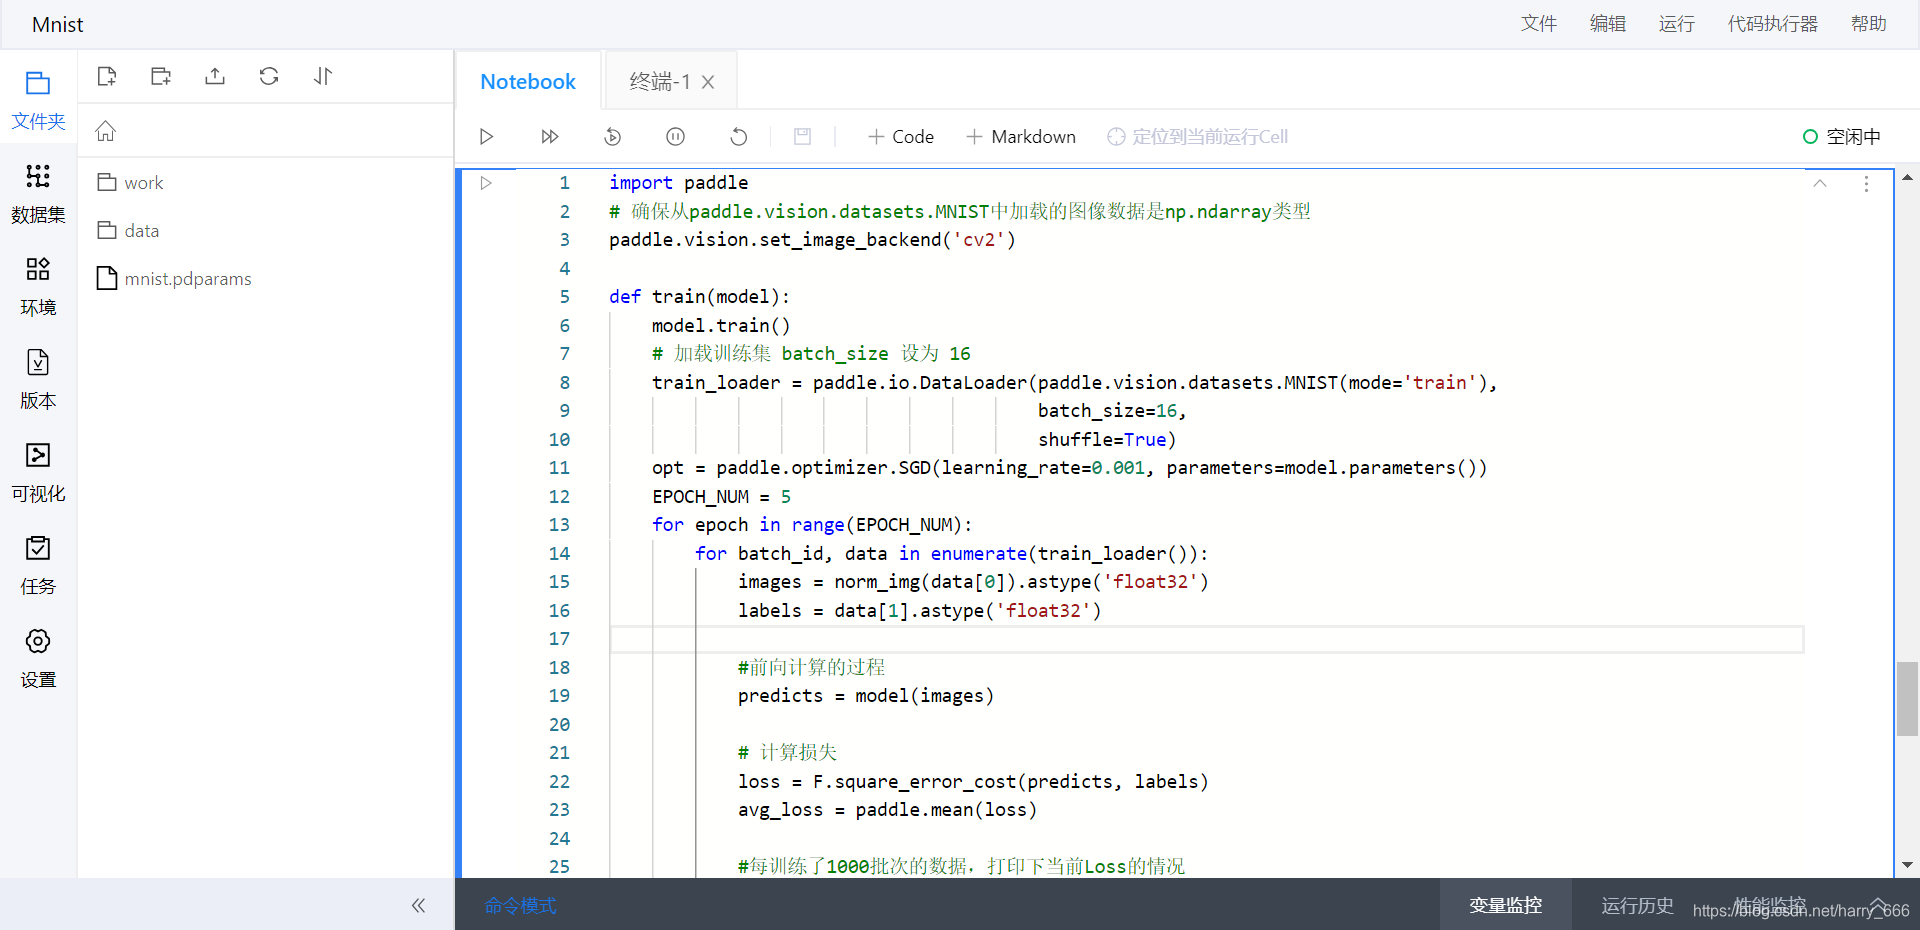Click code line 'def train(model):'
This screenshot has width=1920, height=930.
[699, 297]
